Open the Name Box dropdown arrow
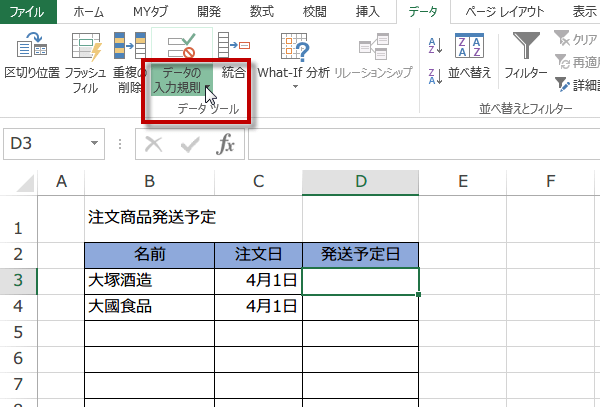600x407 pixels. point(94,143)
